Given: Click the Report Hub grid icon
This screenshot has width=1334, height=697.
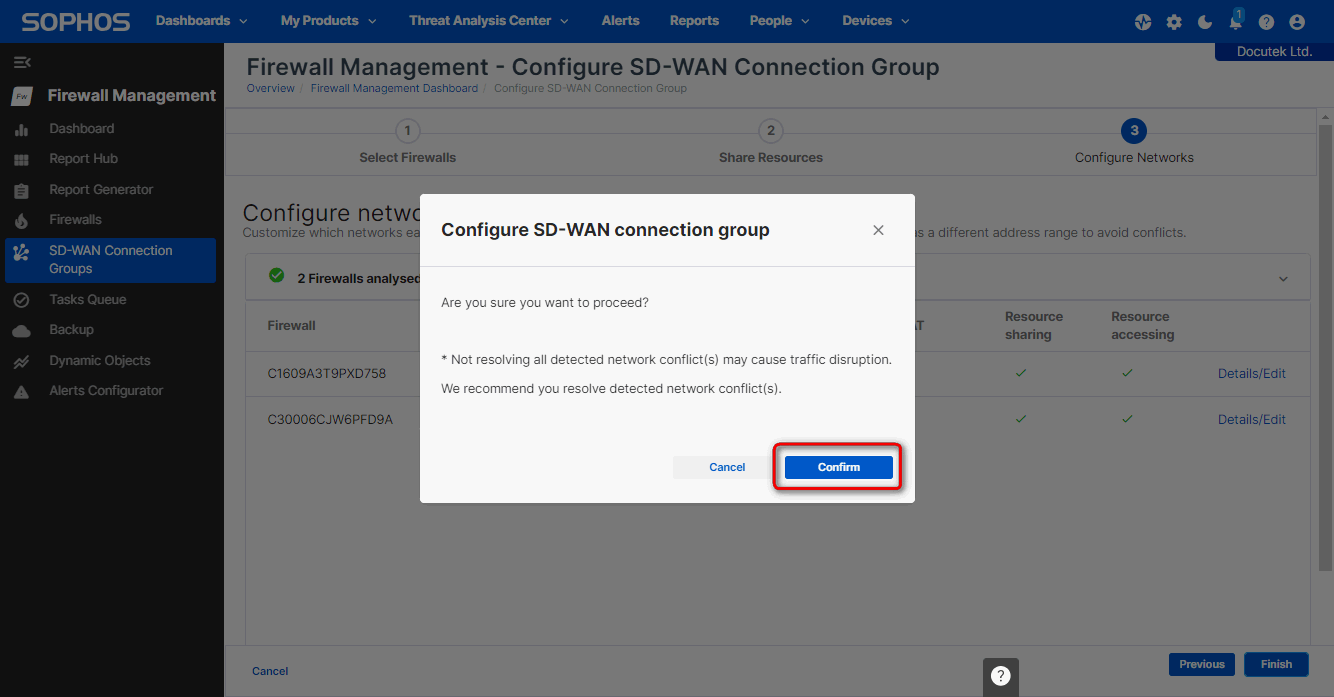Looking at the screenshot, I should point(21,160).
